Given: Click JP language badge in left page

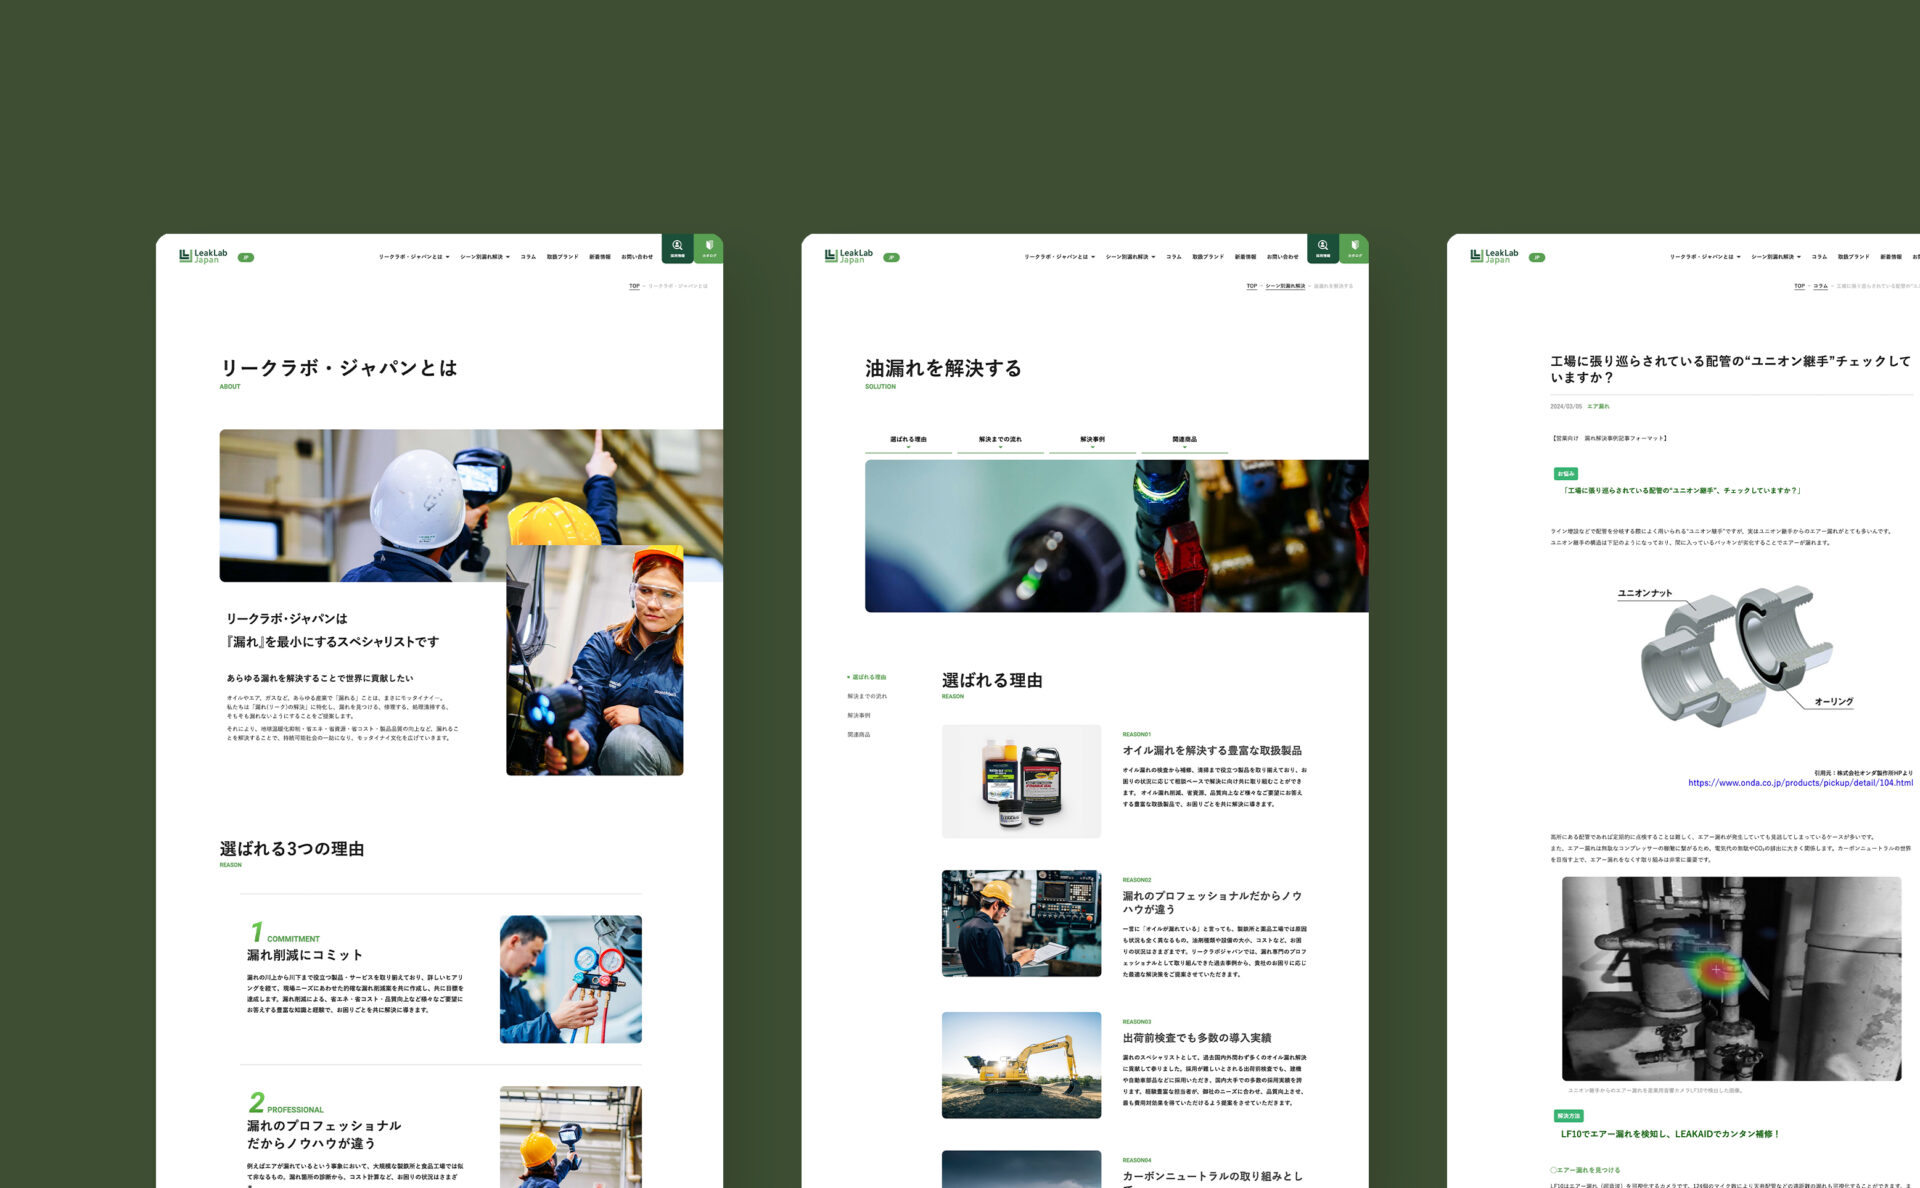Looking at the screenshot, I should 246,257.
